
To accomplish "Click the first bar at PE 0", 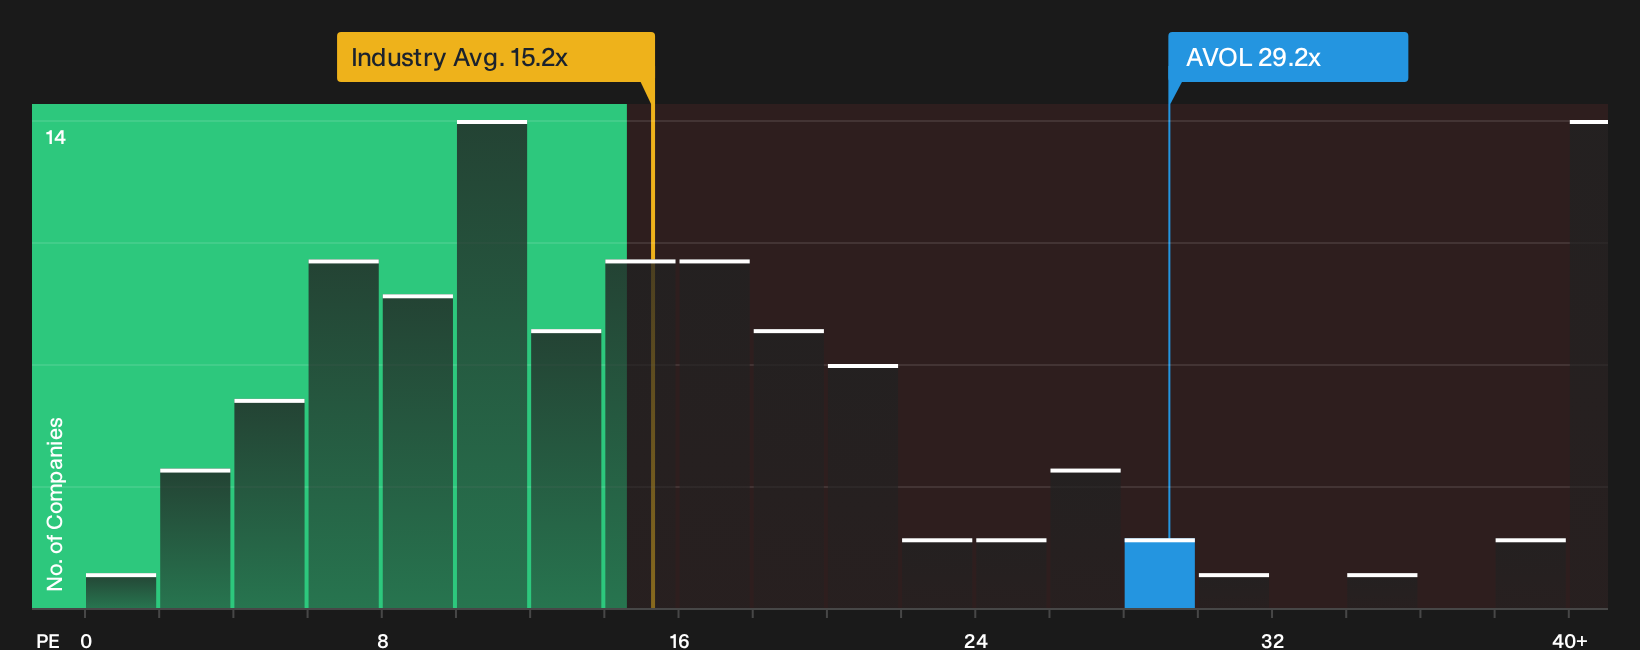I will pyautogui.click(x=121, y=591).
